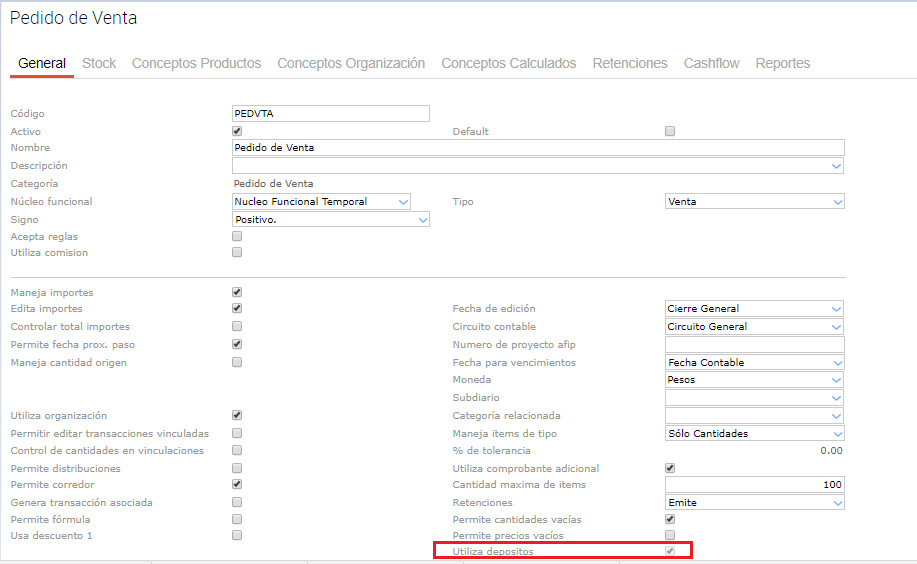
Task: Click the Cantidad maxima de items field
Action: [755, 485]
